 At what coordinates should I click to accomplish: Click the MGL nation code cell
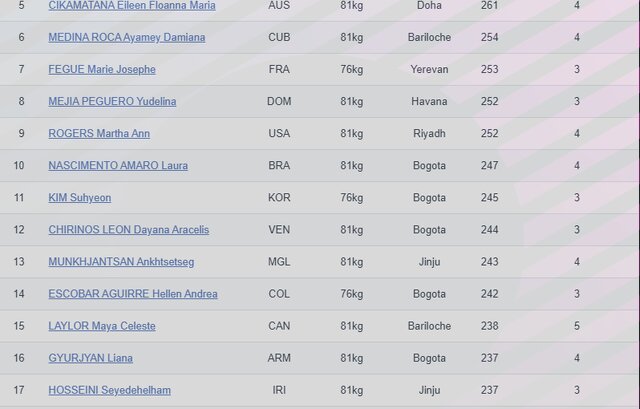[279, 262]
